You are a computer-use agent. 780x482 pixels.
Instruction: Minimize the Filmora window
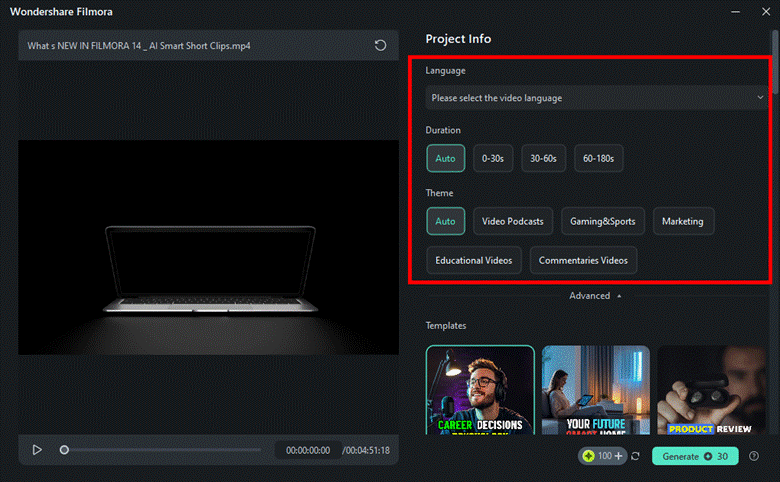tap(735, 11)
